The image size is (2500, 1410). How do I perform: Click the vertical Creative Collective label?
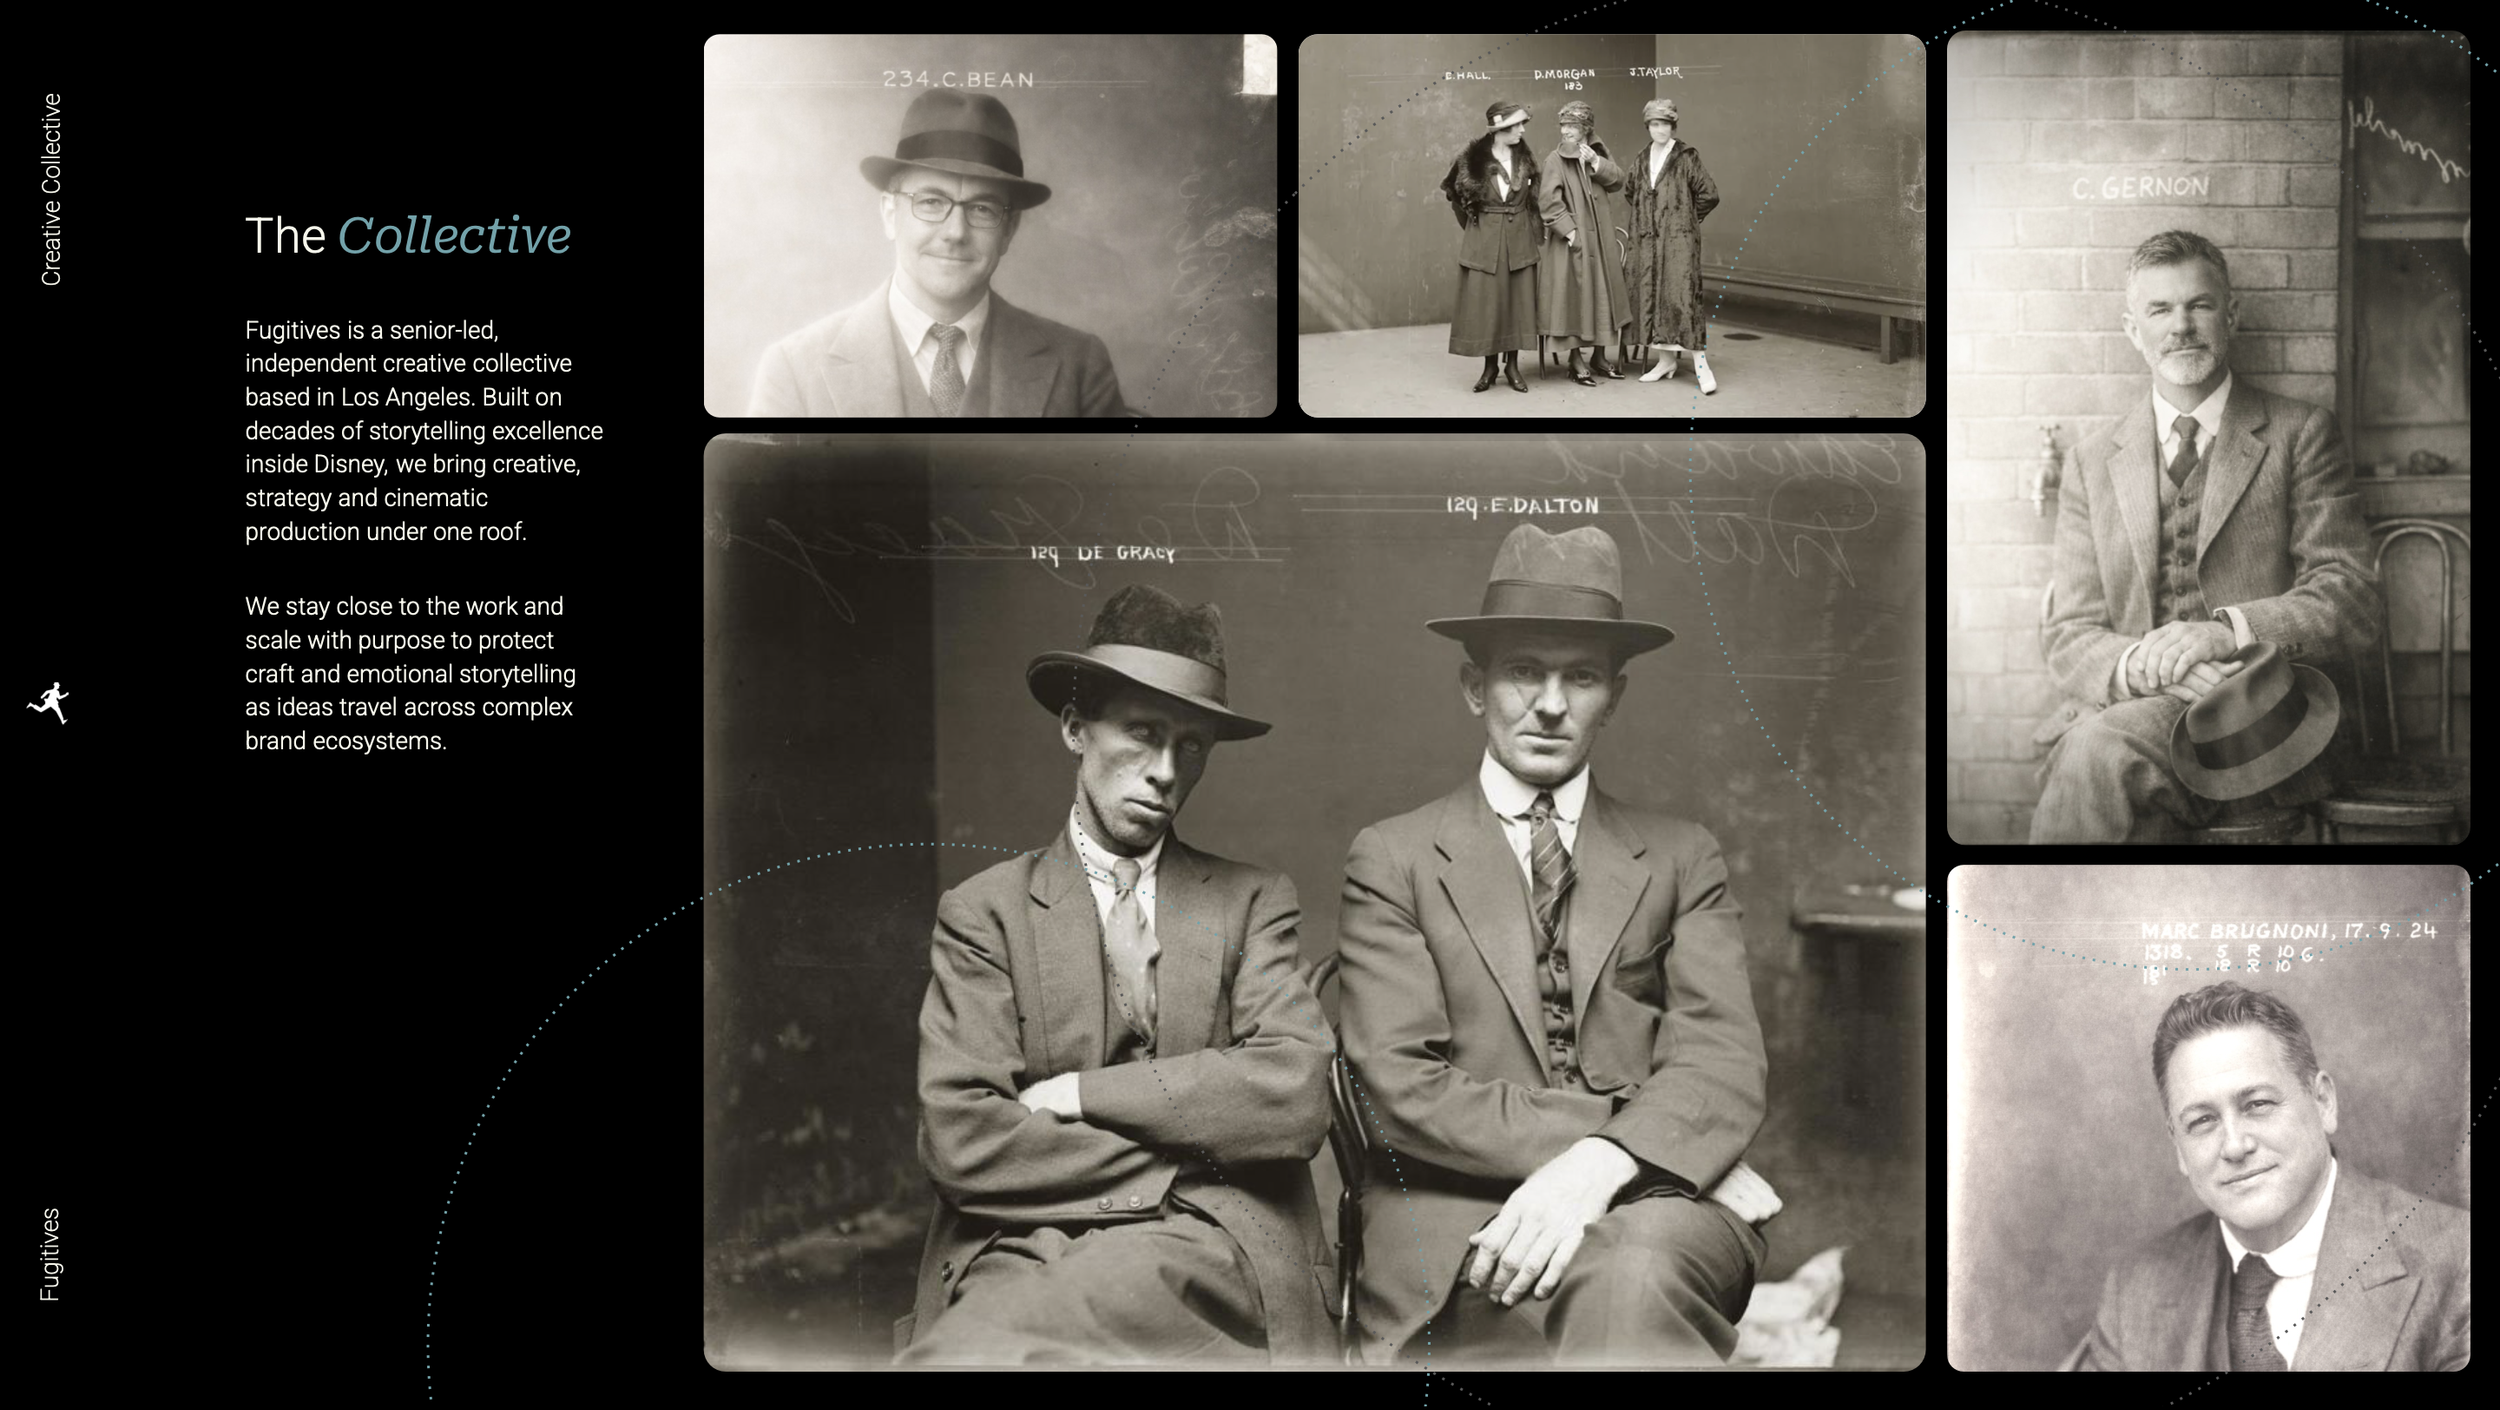coord(51,189)
